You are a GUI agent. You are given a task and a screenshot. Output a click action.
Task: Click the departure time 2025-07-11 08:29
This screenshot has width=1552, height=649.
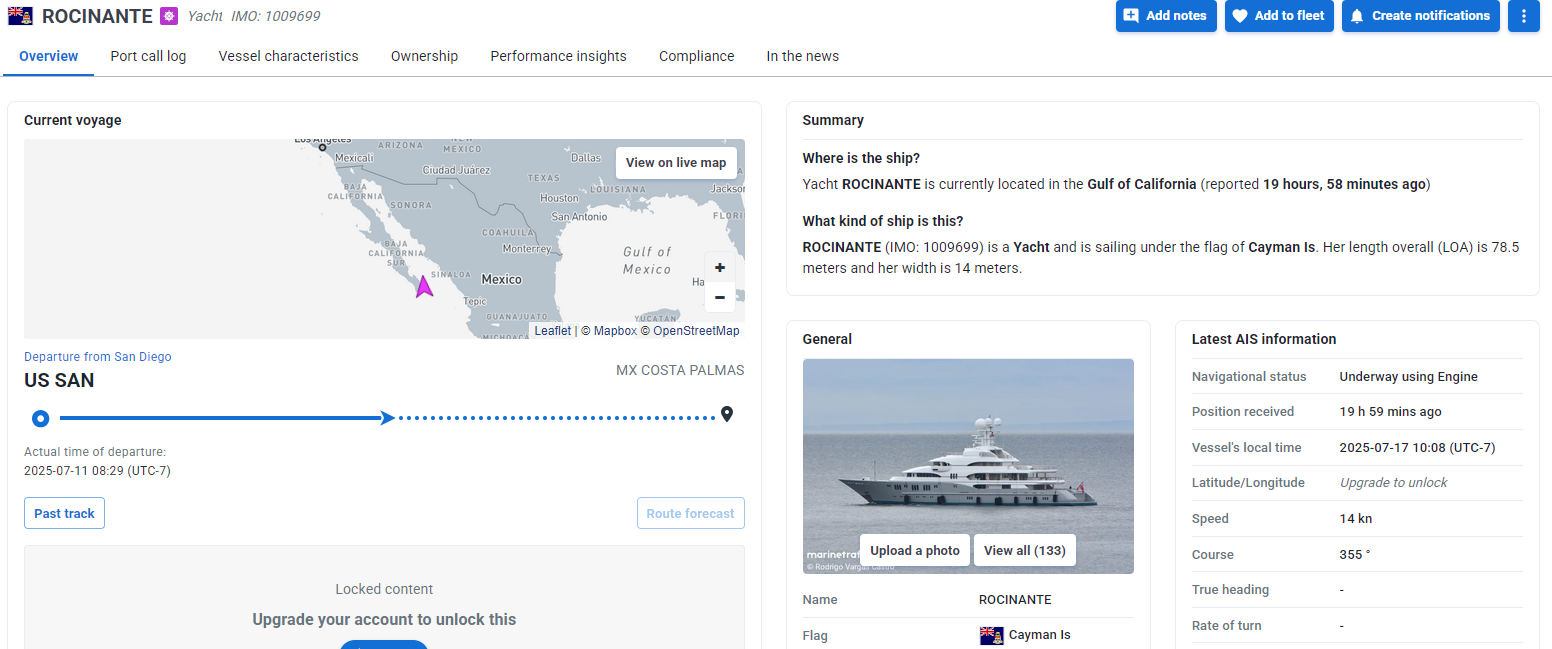[97, 471]
